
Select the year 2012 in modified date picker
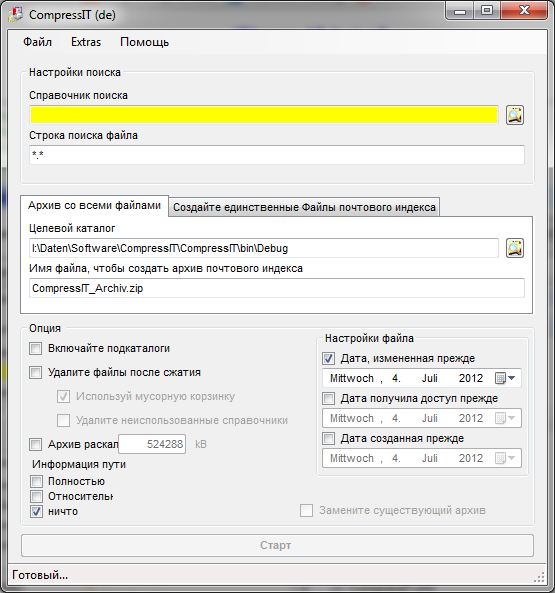pyautogui.click(x=471, y=378)
